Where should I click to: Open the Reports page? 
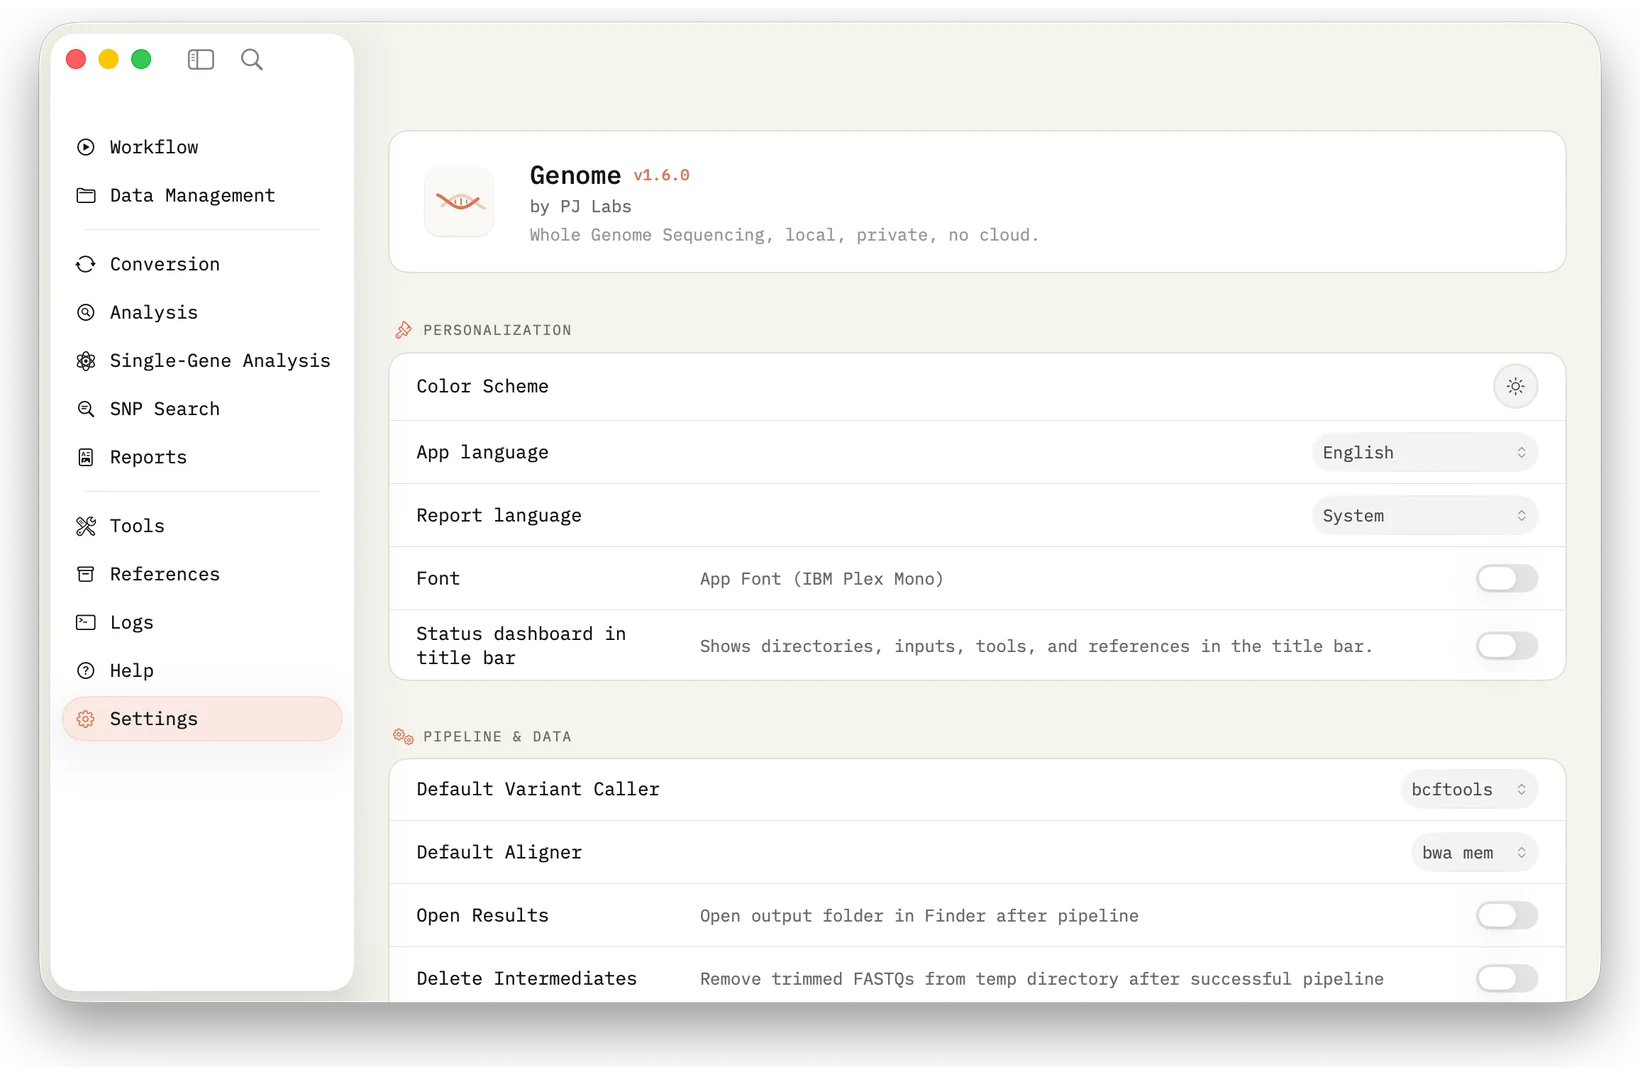click(202, 457)
